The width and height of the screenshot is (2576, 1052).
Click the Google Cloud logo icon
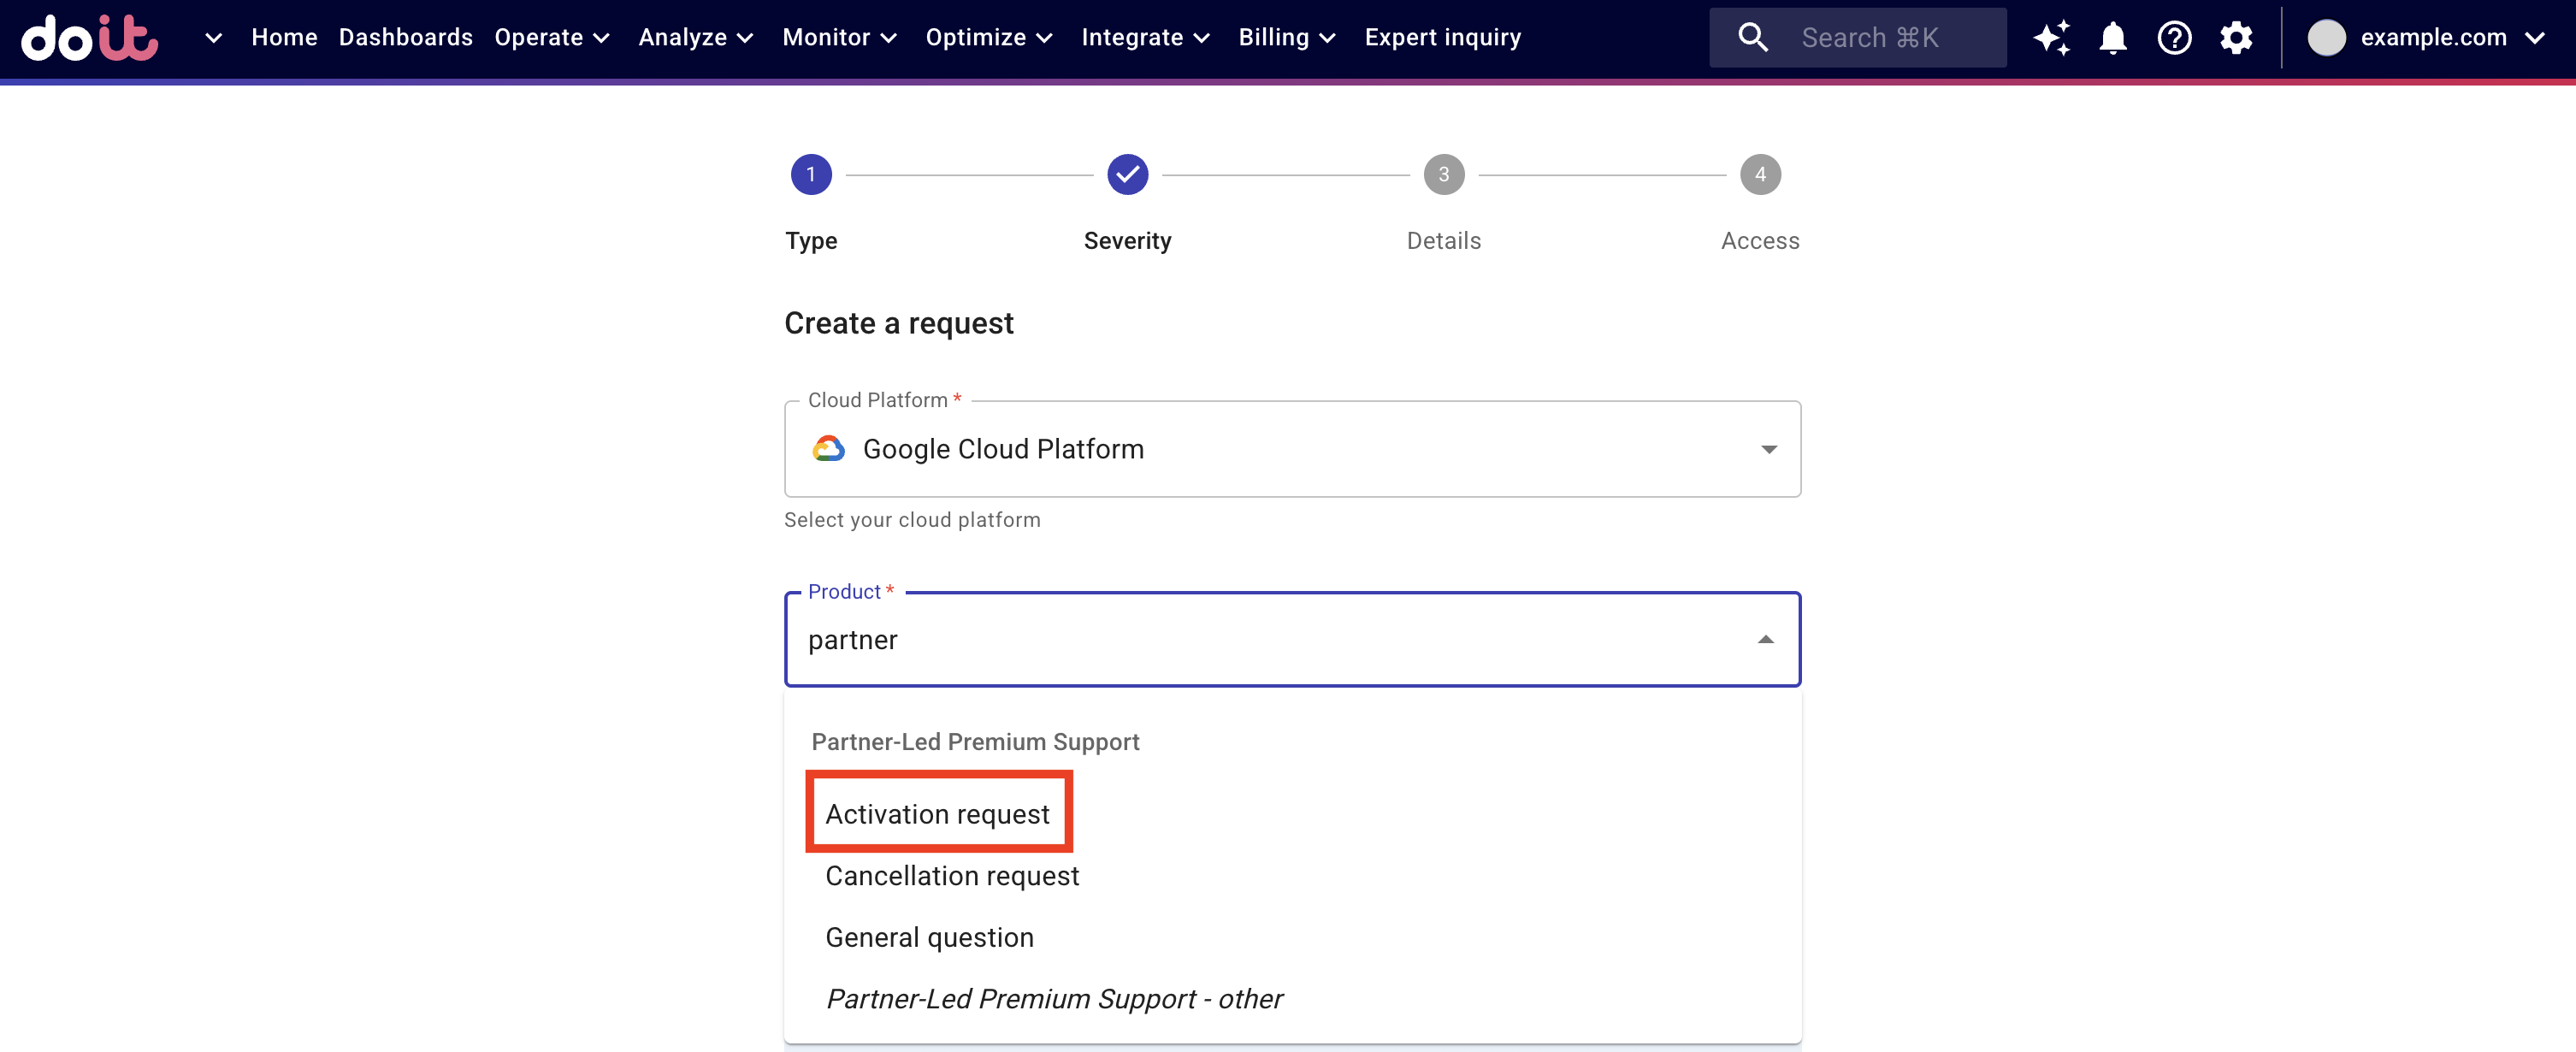[828, 449]
